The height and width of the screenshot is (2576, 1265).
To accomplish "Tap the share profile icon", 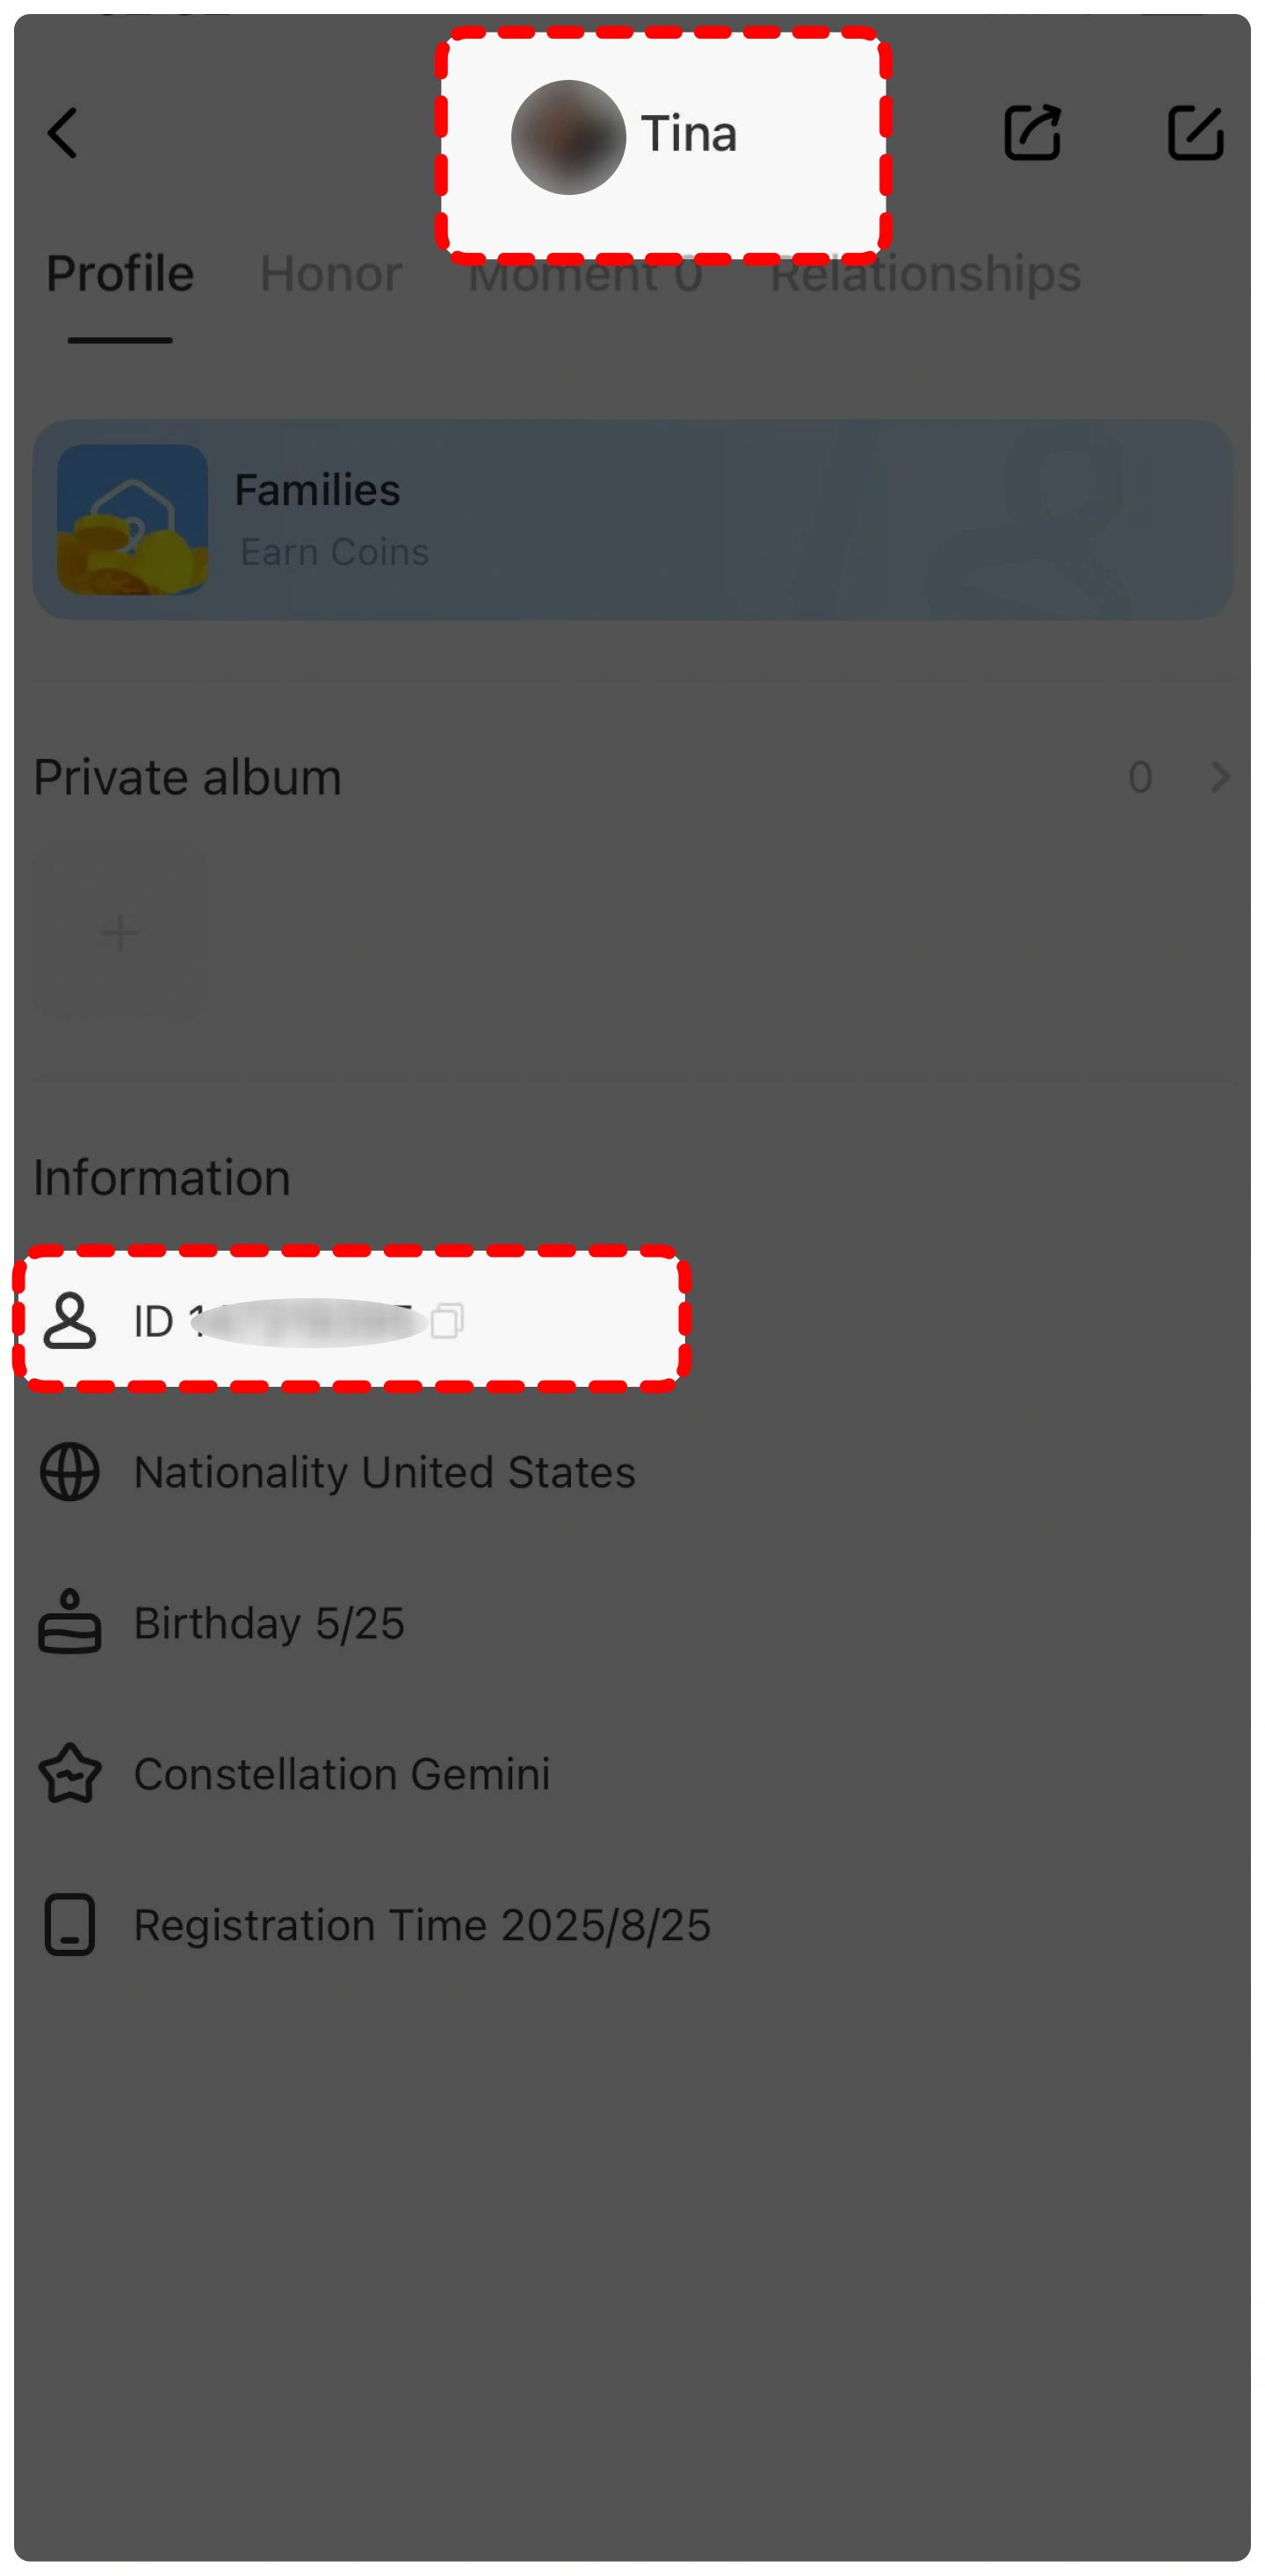I will [x=1031, y=133].
